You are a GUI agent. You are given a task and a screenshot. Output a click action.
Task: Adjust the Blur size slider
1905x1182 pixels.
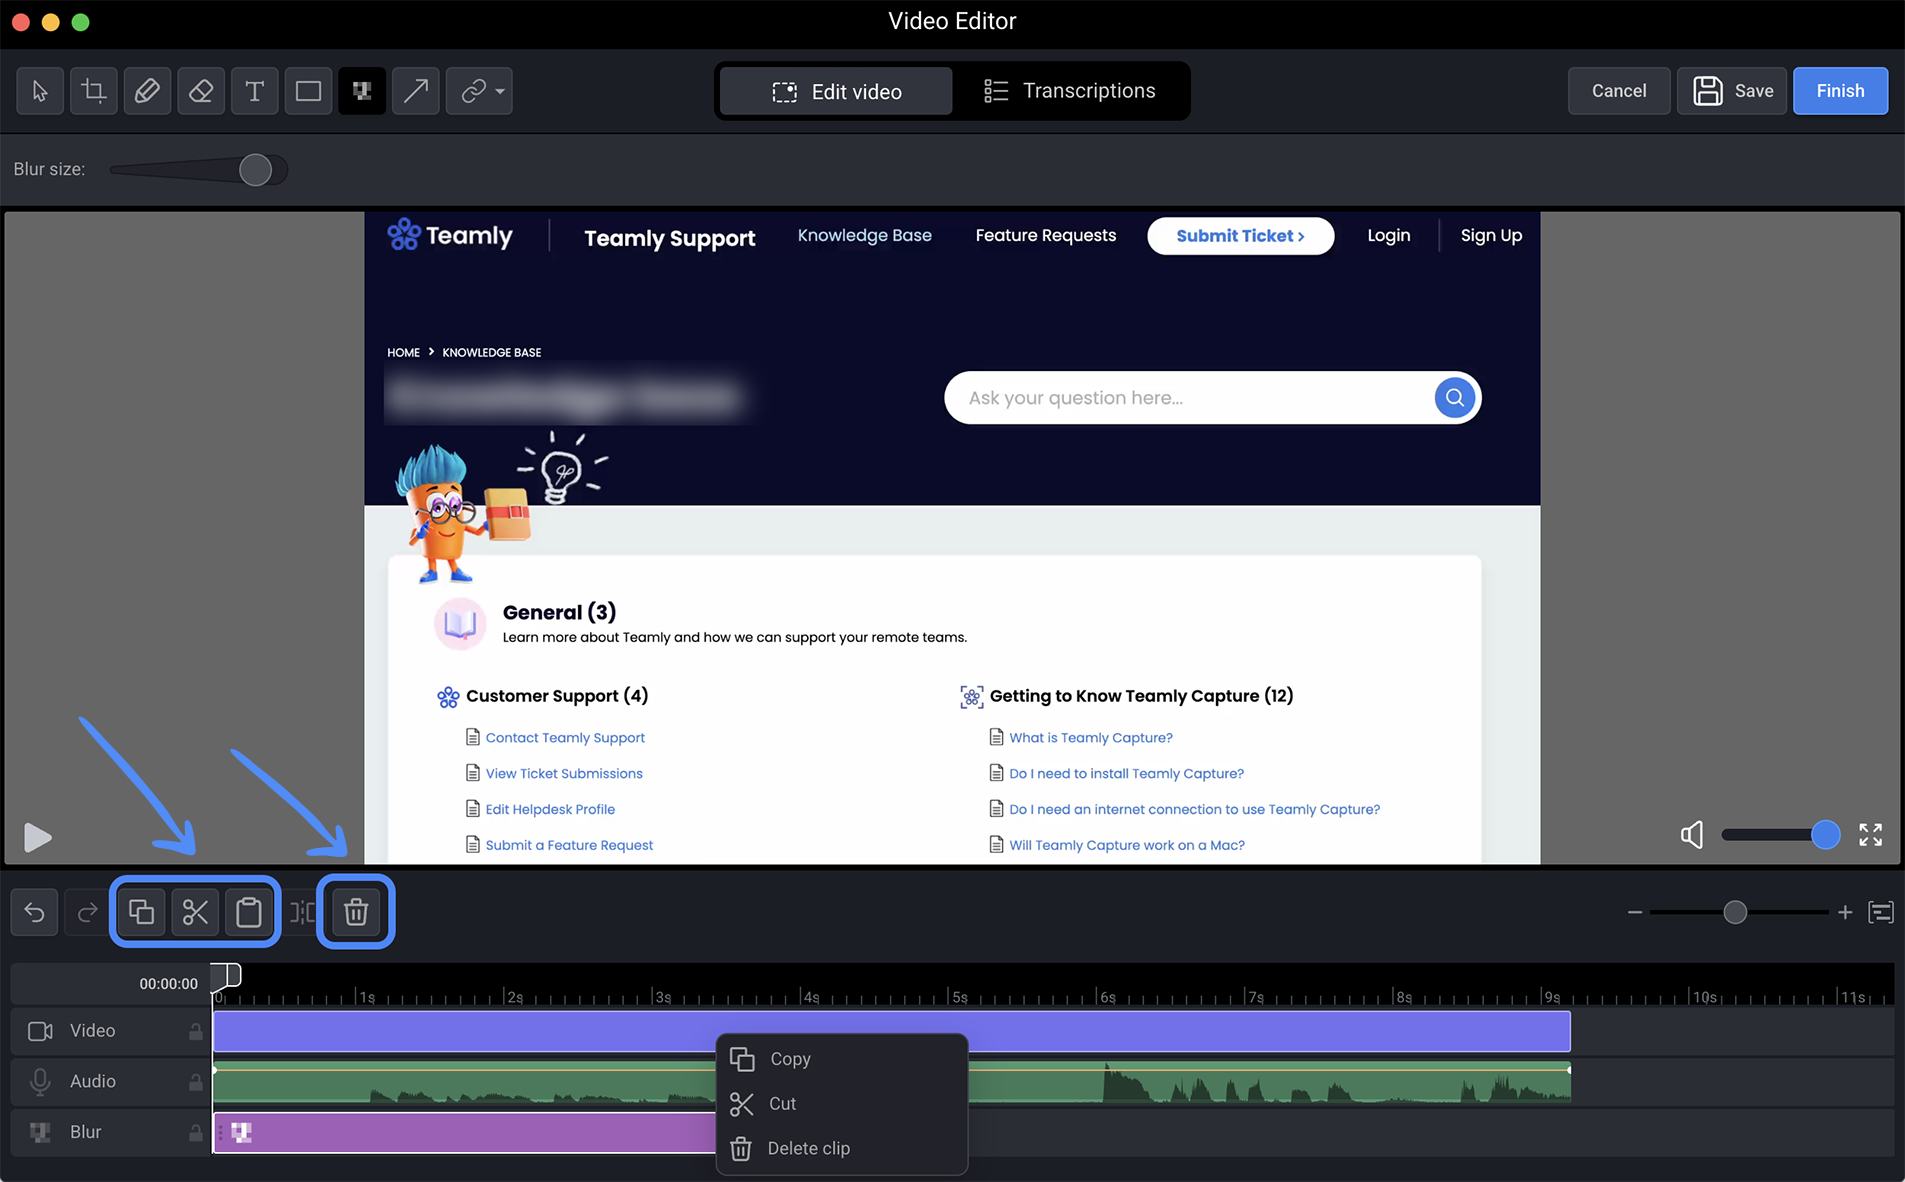[256, 170]
